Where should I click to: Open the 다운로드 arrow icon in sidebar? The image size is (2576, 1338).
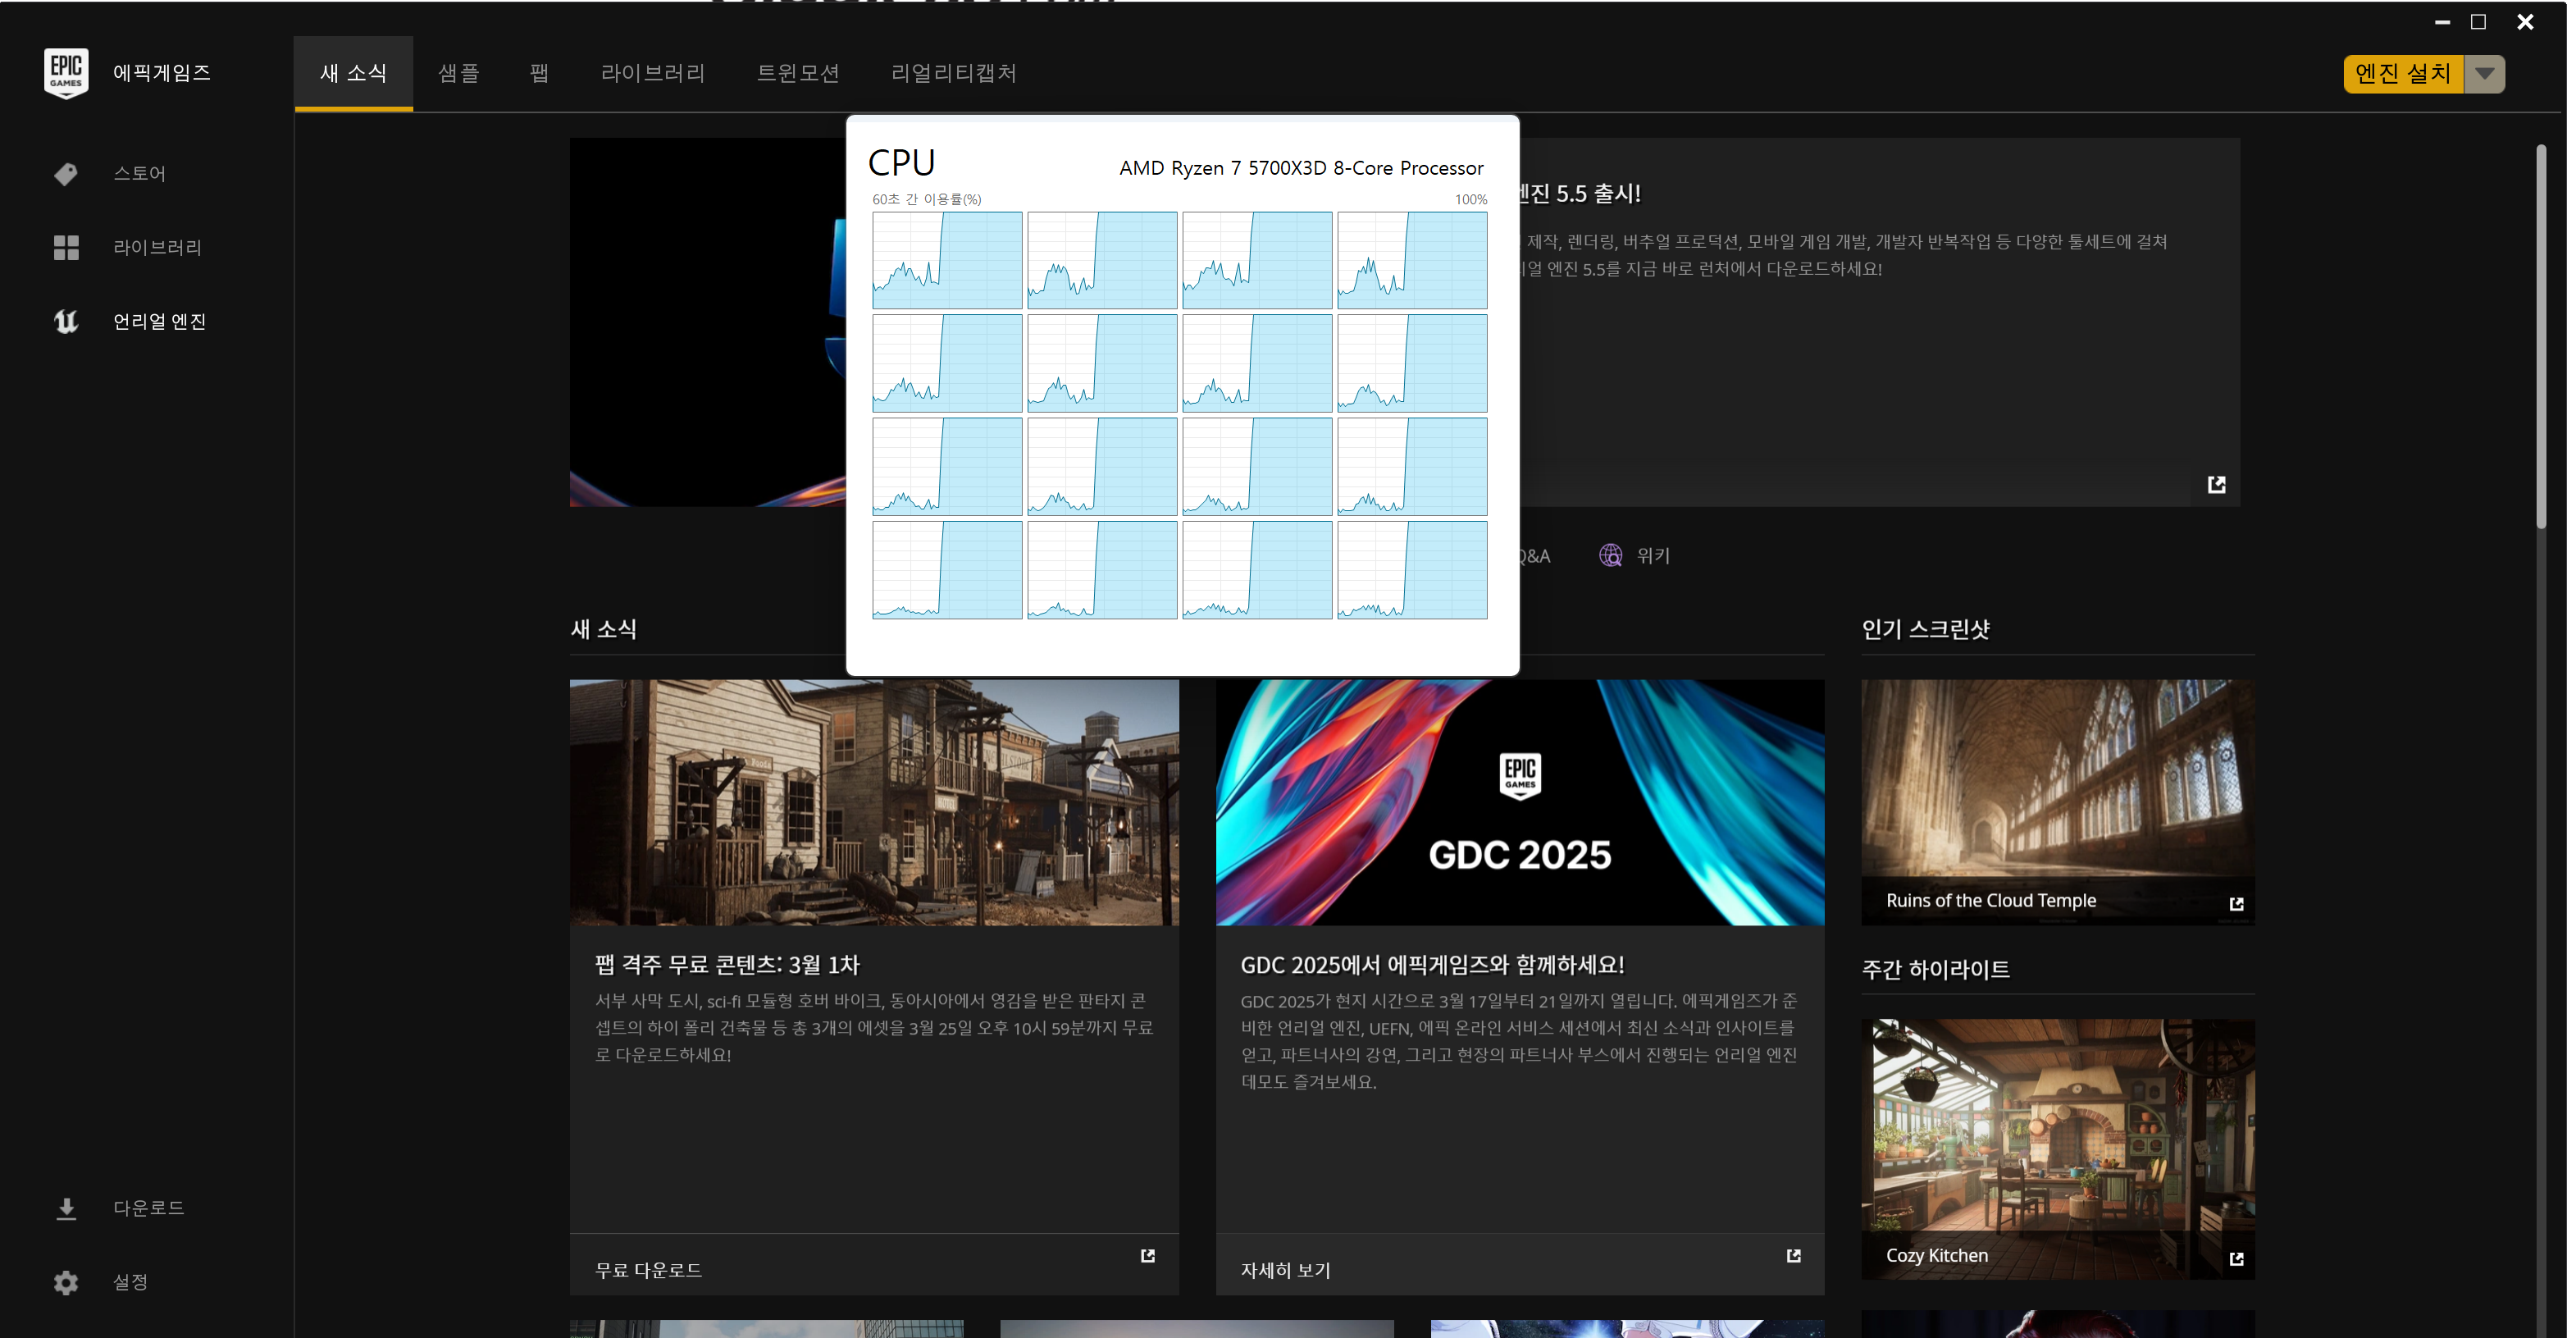pos(66,1208)
